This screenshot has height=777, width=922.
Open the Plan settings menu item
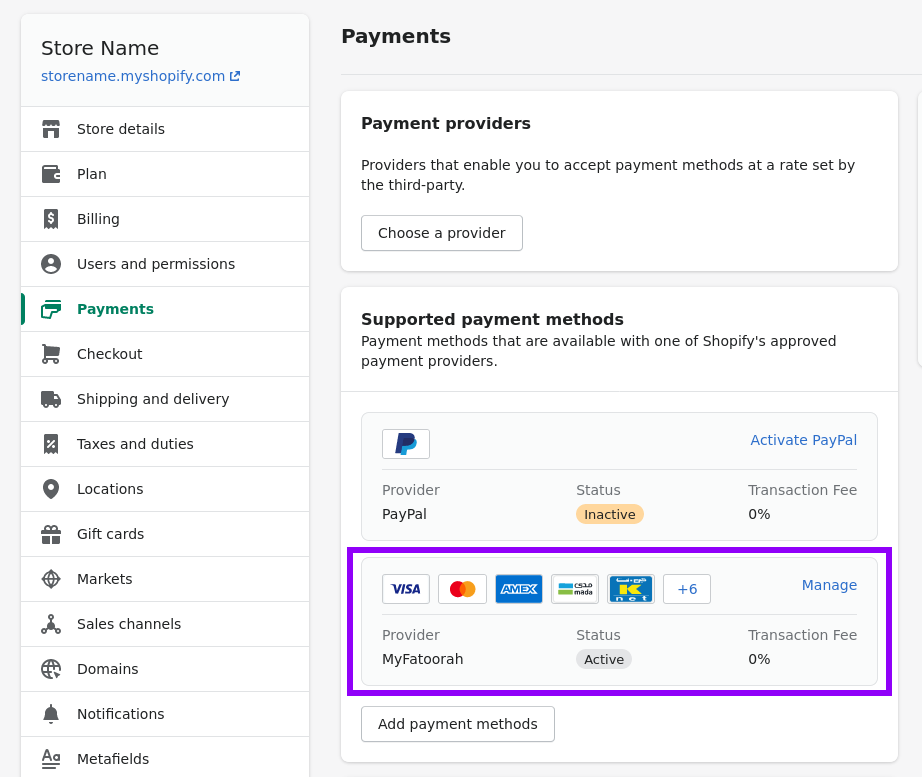coord(92,174)
